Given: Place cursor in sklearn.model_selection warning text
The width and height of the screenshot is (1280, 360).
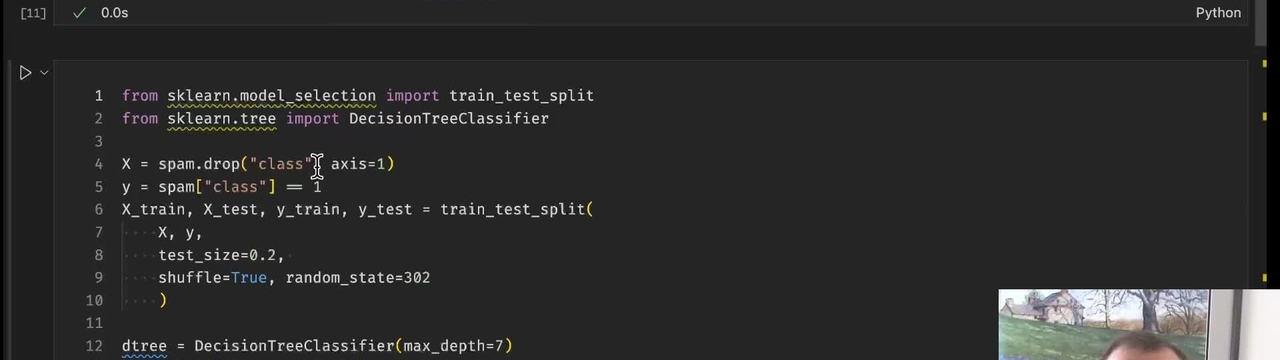Looking at the screenshot, I should click(x=271, y=96).
